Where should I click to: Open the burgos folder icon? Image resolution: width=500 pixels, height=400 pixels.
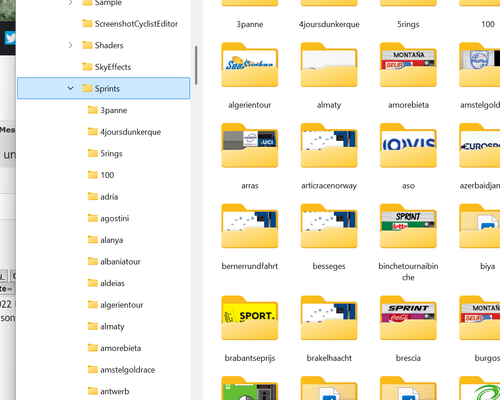[480, 318]
